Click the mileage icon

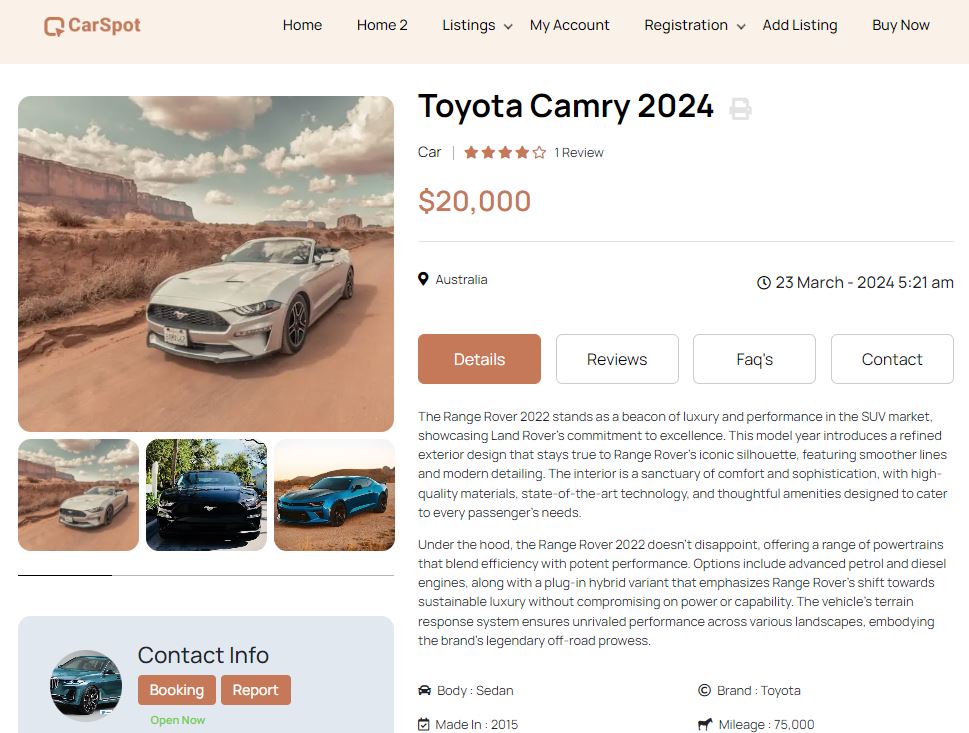point(705,724)
